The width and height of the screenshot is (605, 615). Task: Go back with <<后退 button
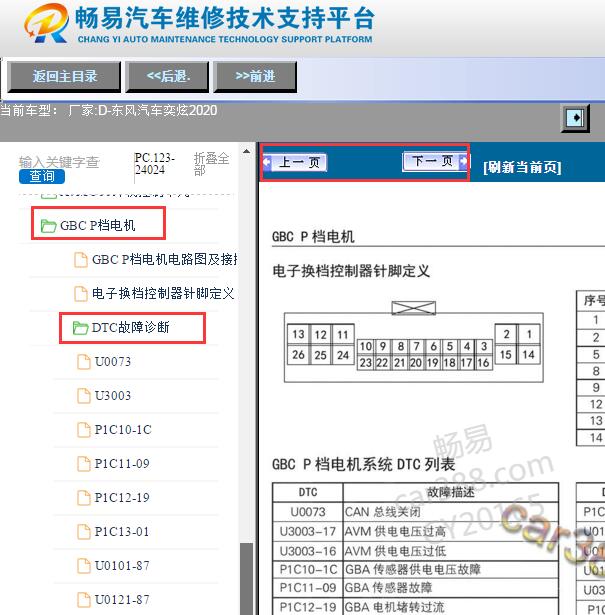click(x=167, y=76)
